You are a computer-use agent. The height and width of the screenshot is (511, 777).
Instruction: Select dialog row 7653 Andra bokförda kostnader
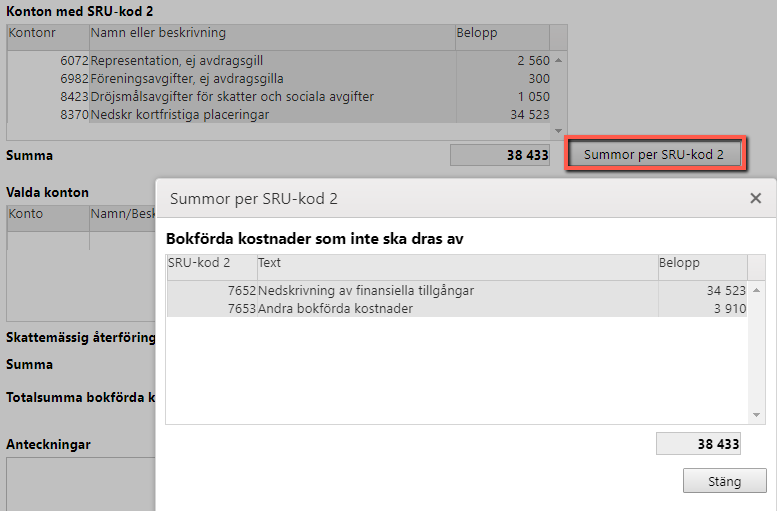pos(457,308)
